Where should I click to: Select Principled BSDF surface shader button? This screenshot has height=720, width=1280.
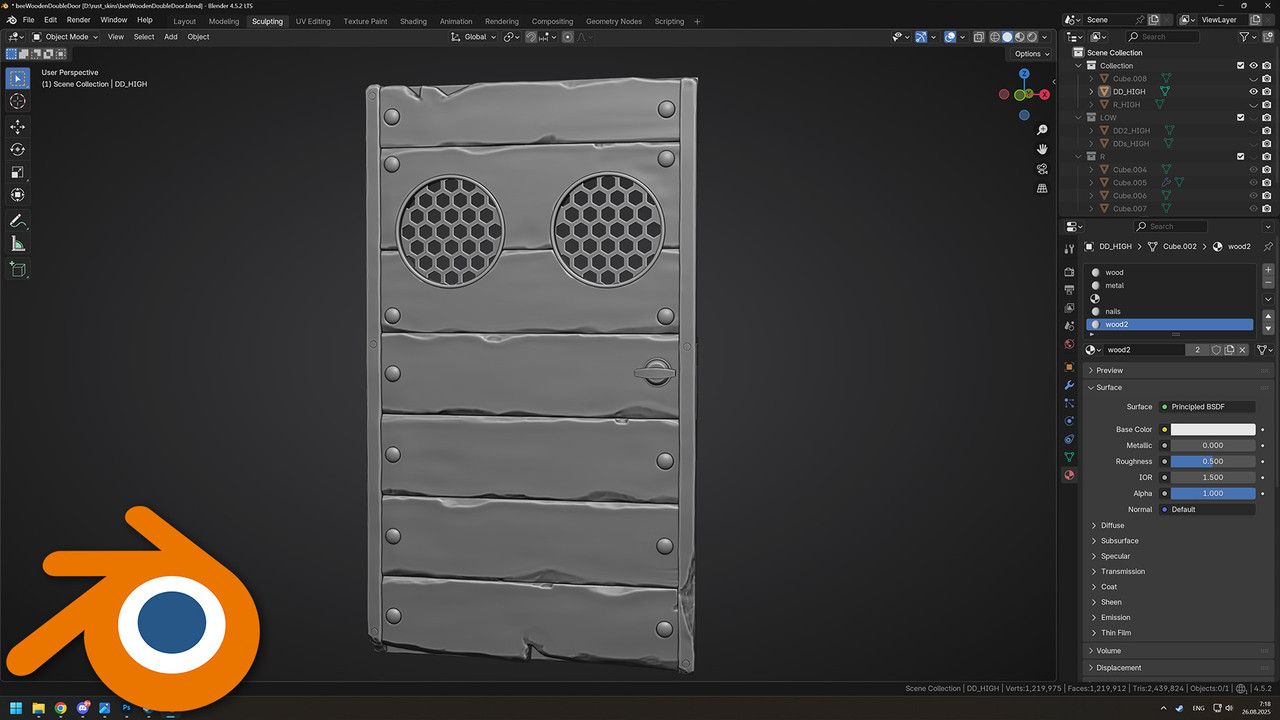[1207, 407]
